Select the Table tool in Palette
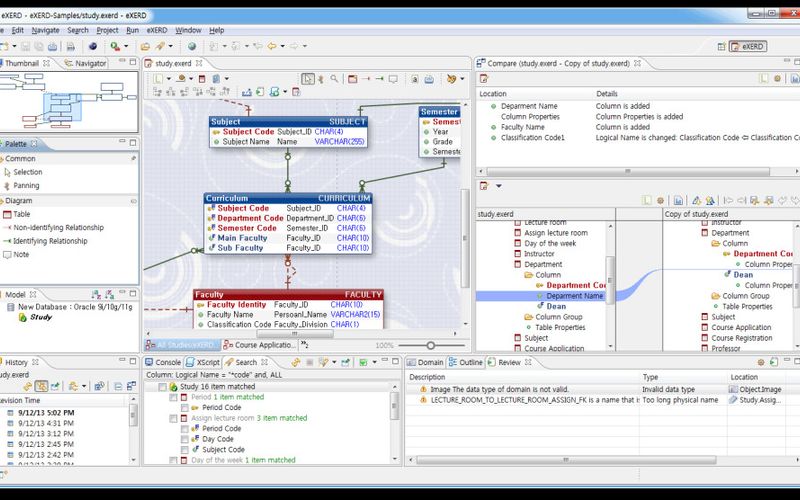 point(17,214)
